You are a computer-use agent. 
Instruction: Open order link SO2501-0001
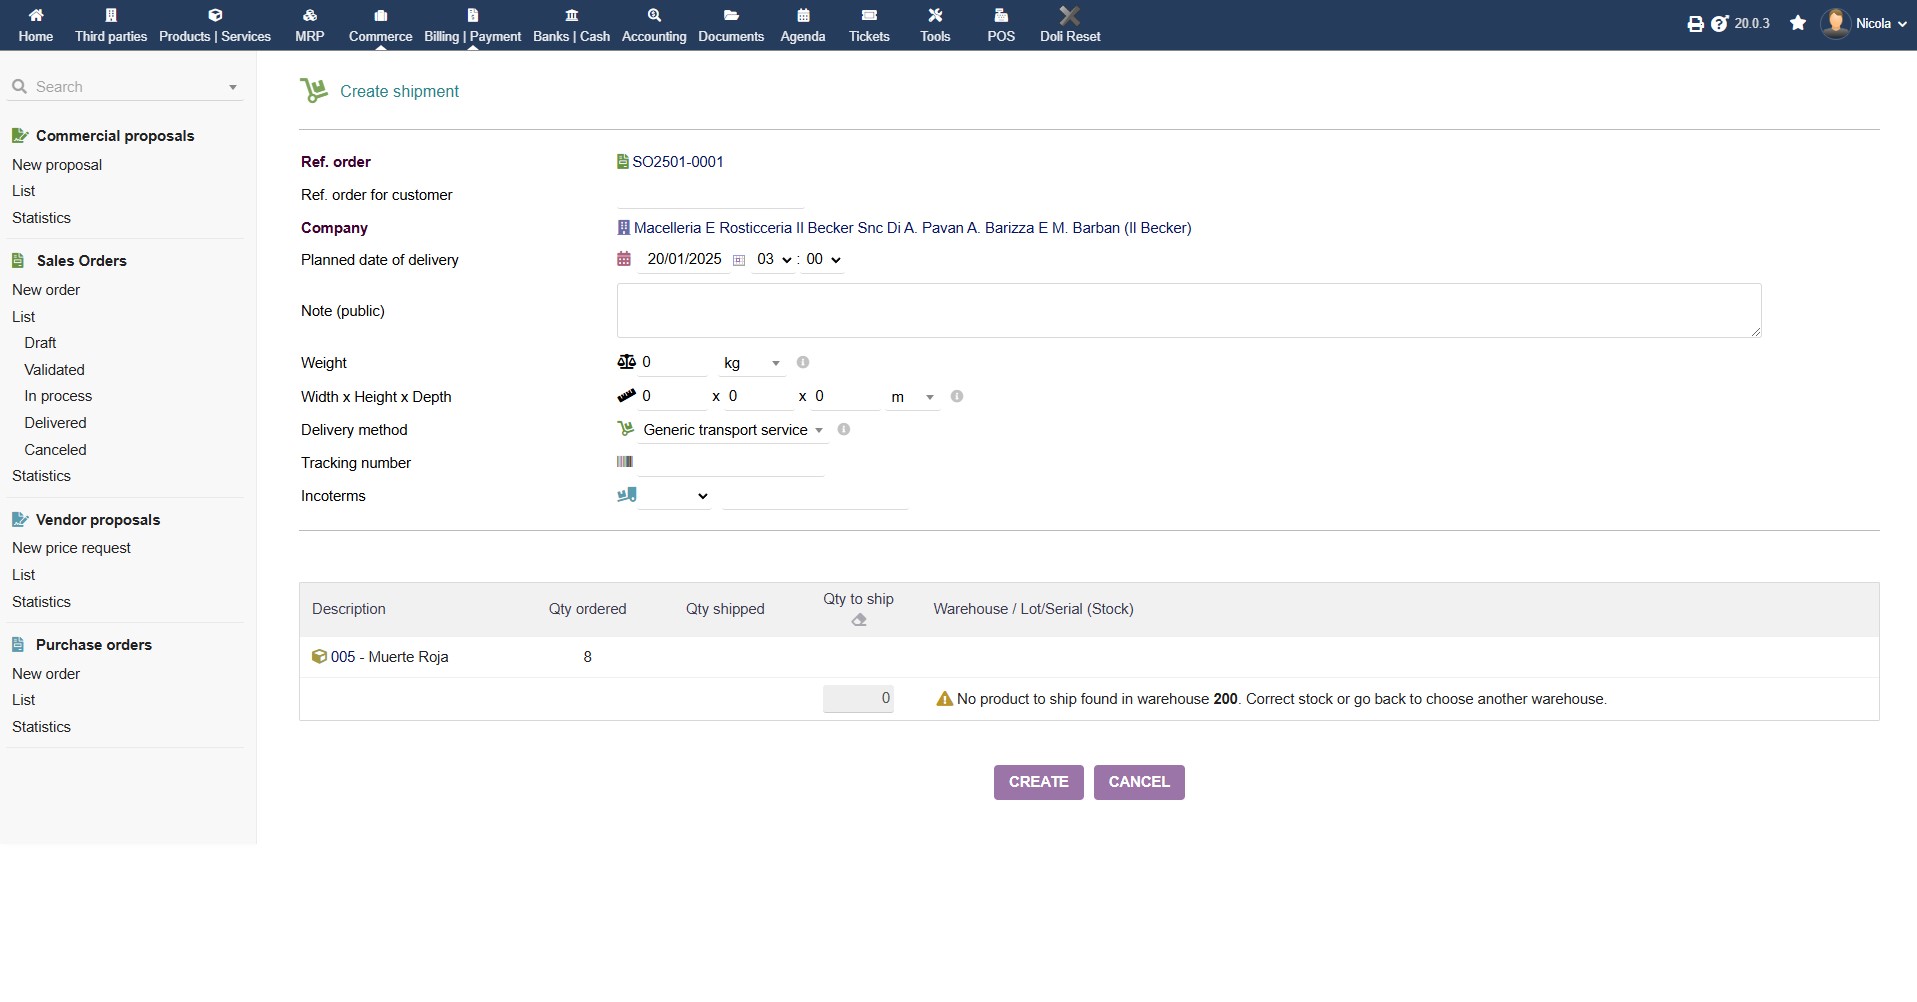677,162
